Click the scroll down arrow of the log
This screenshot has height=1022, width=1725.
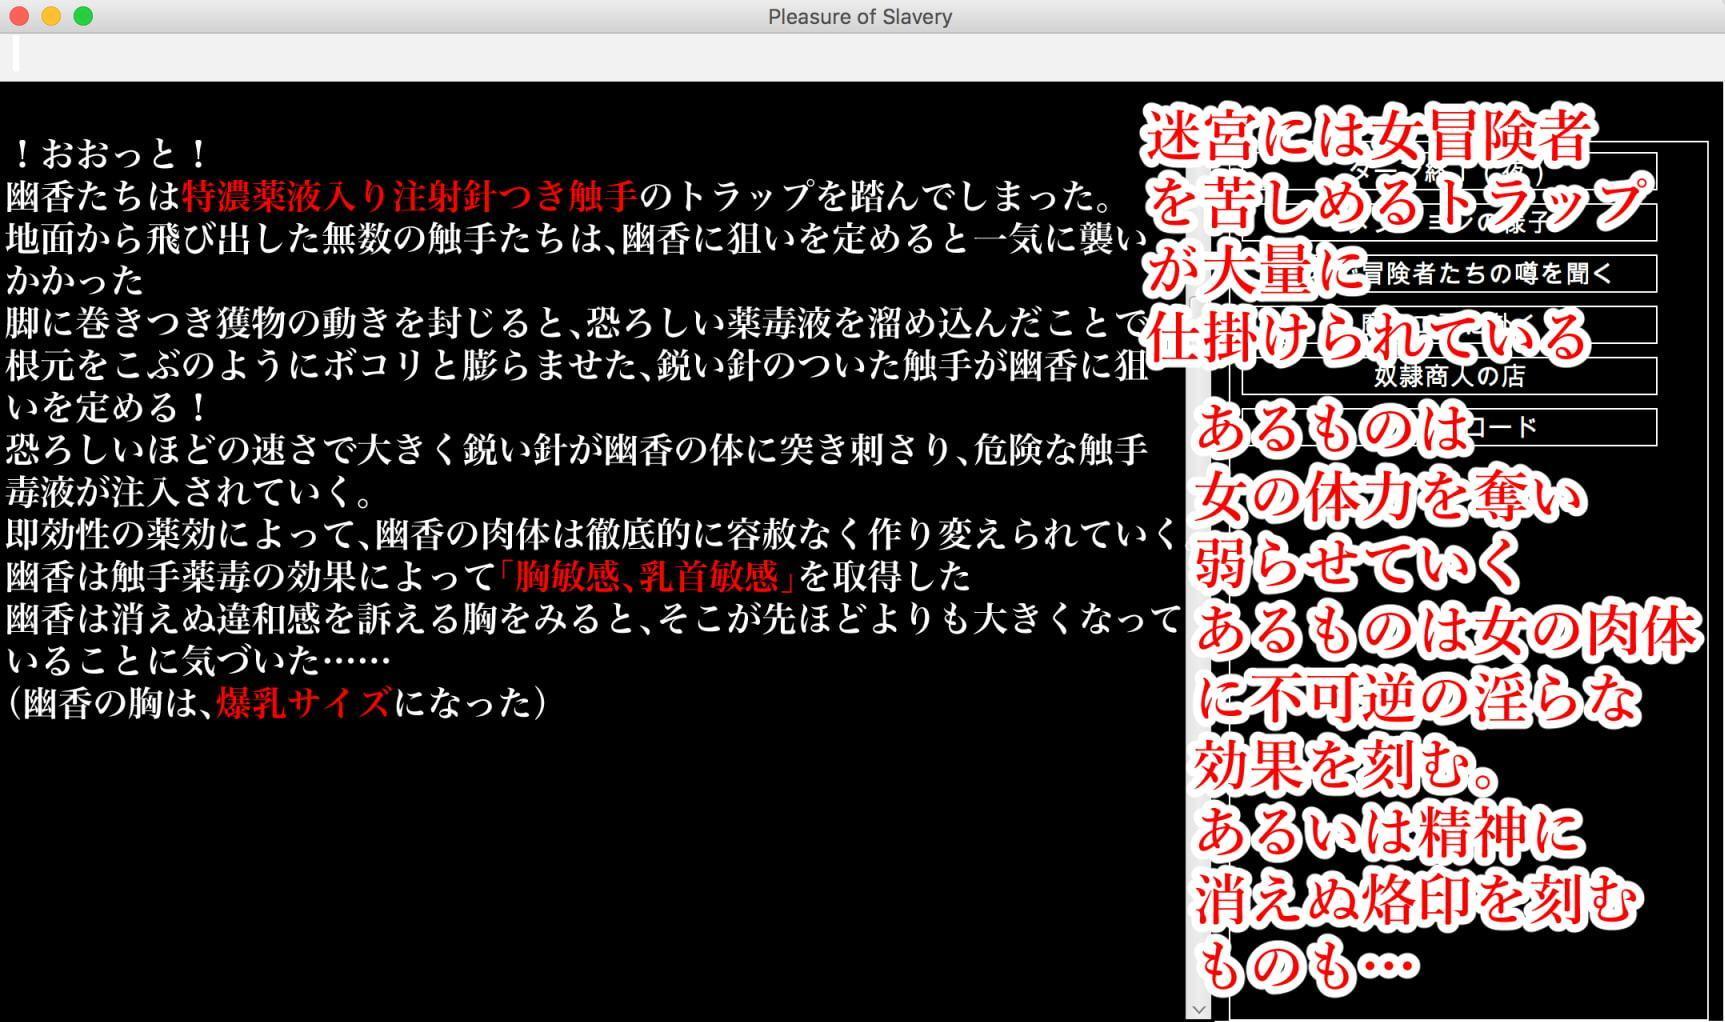coord(1198,1010)
